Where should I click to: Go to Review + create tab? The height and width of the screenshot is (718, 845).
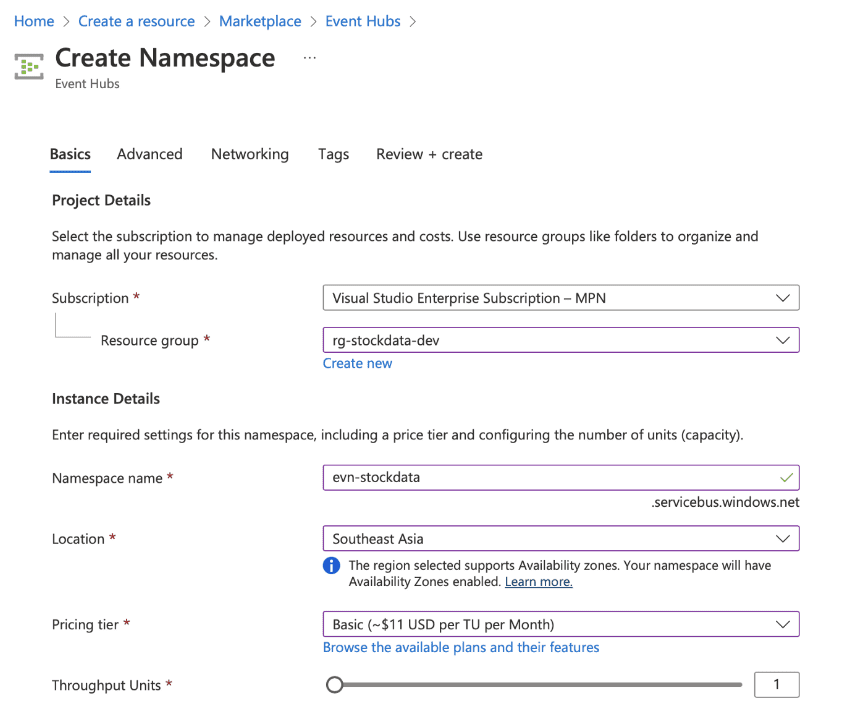[429, 154]
